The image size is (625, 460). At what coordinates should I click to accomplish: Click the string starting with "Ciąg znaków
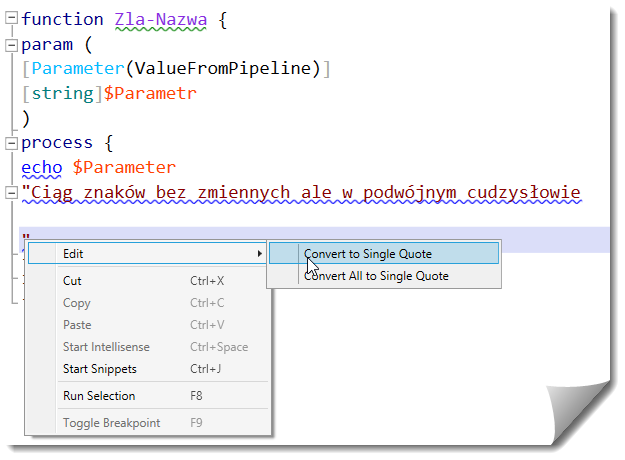300,192
